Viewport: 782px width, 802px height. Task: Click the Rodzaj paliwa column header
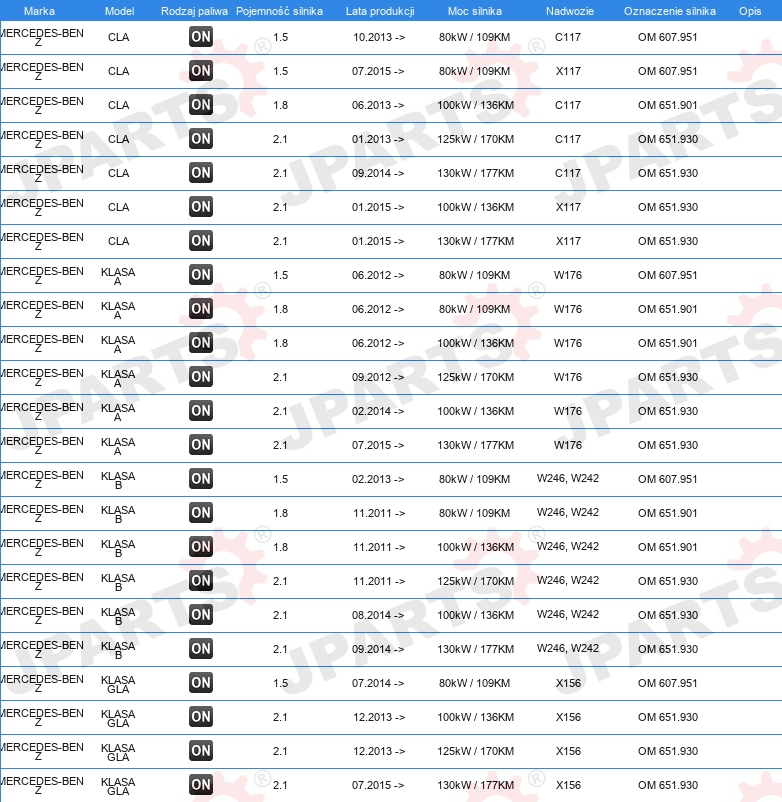click(194, 11)
